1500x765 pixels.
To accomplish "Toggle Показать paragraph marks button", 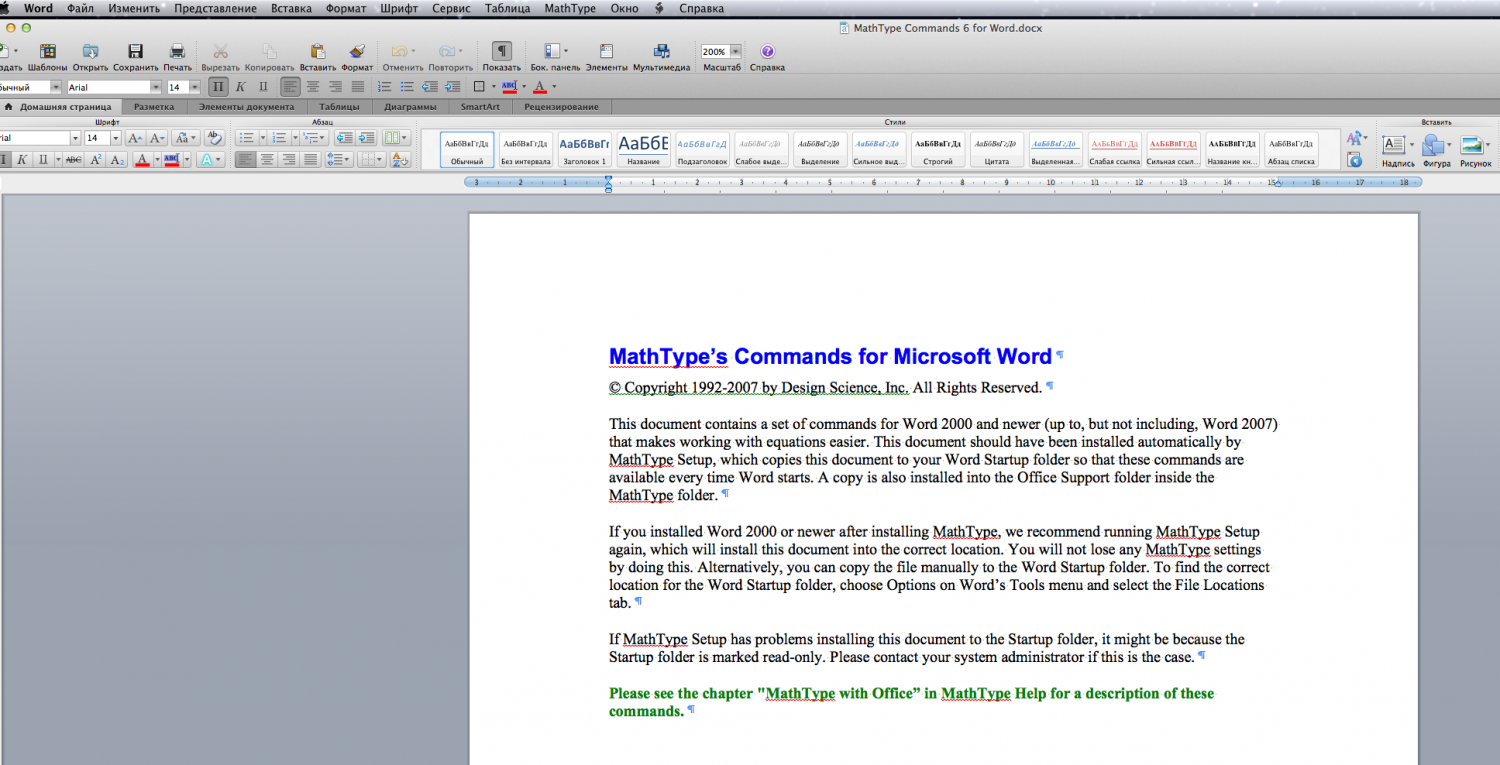I will tap(502, 51).
